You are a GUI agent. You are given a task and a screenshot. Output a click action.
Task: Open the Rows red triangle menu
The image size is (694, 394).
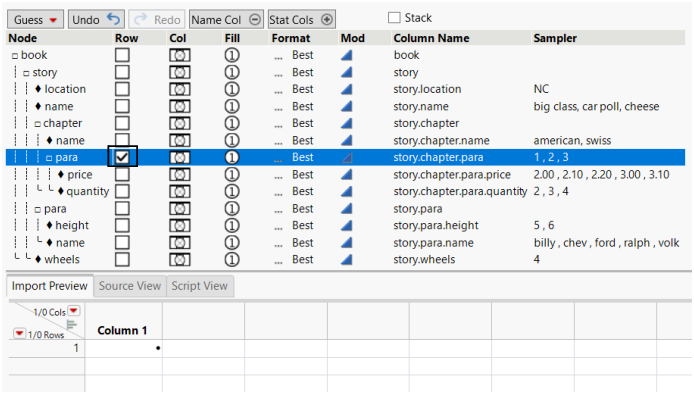click(19, 333)
